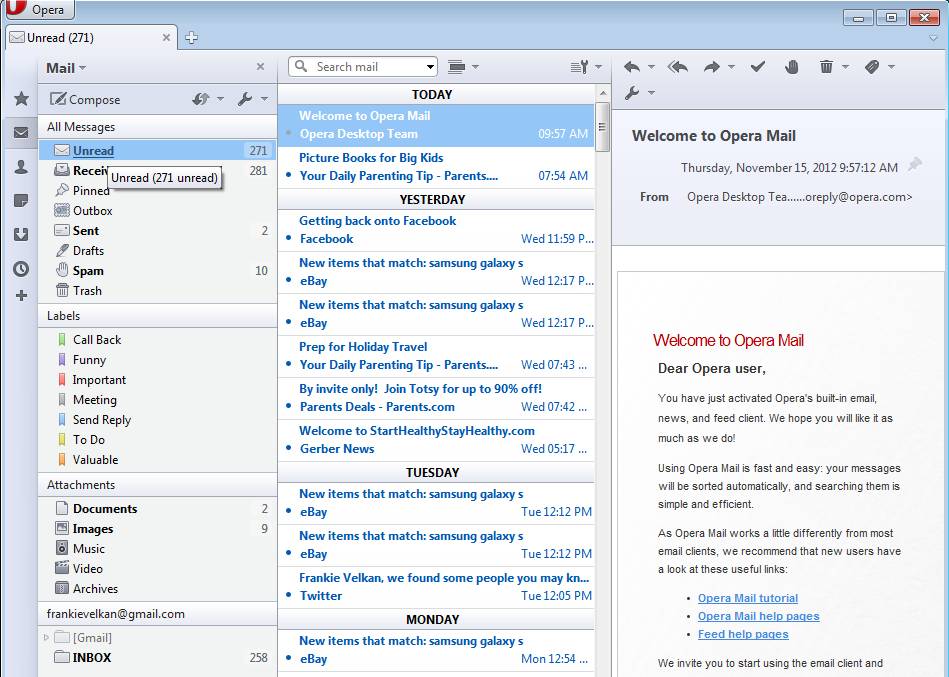Click the mail panel wrench settings icon

pos(245,99)
